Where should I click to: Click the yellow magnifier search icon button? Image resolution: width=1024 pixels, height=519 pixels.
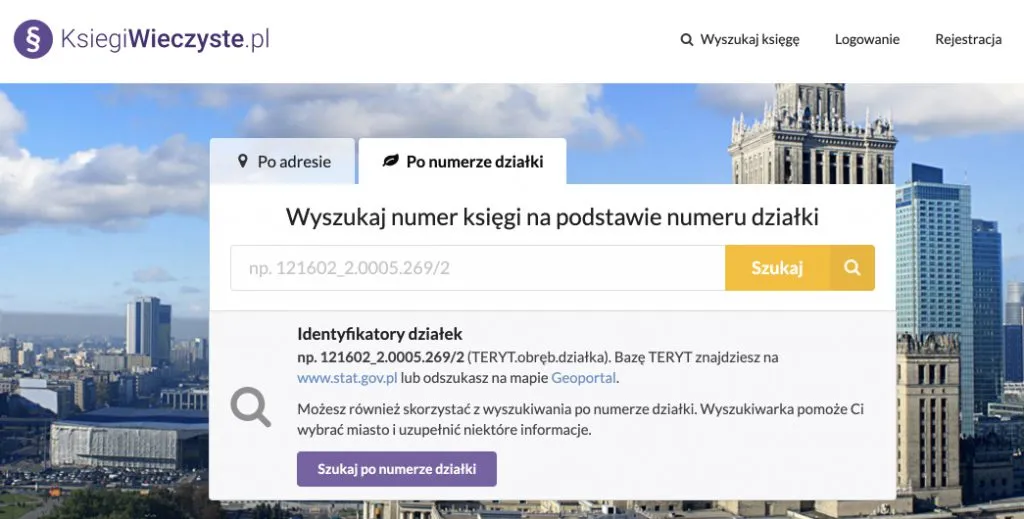pos(852,268)
